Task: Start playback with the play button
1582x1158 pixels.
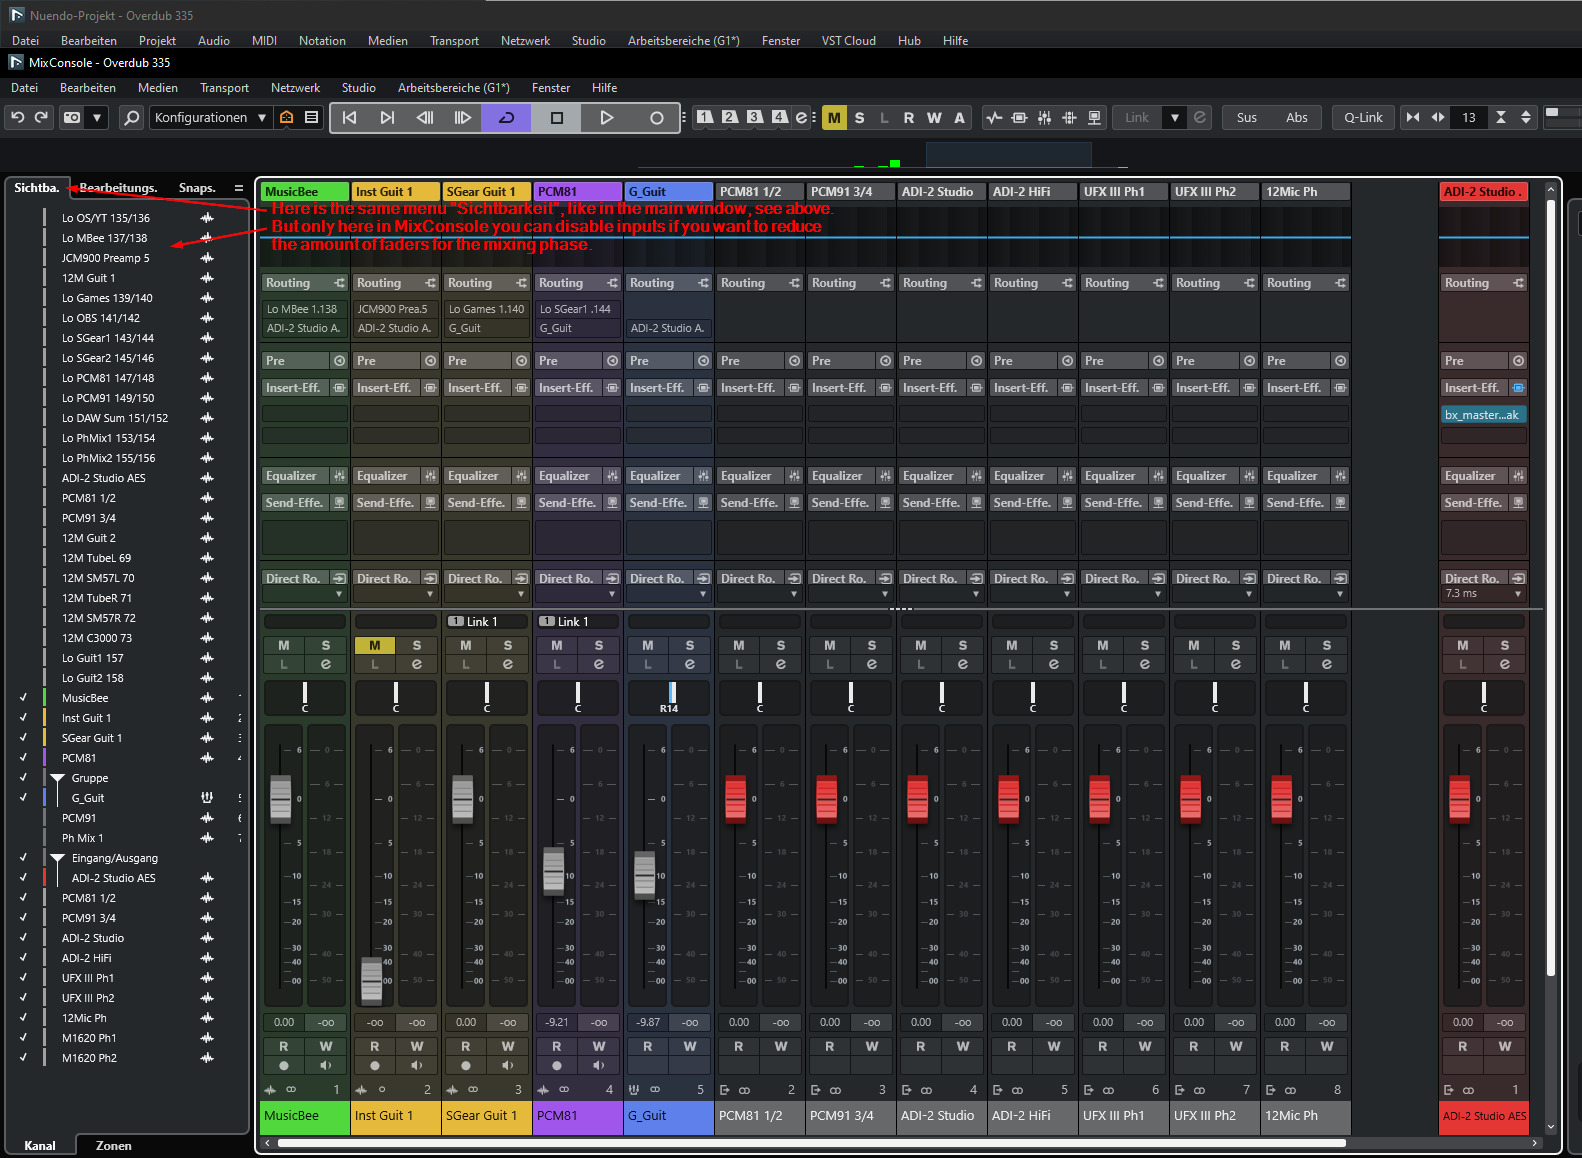Action: click(607, 117)
